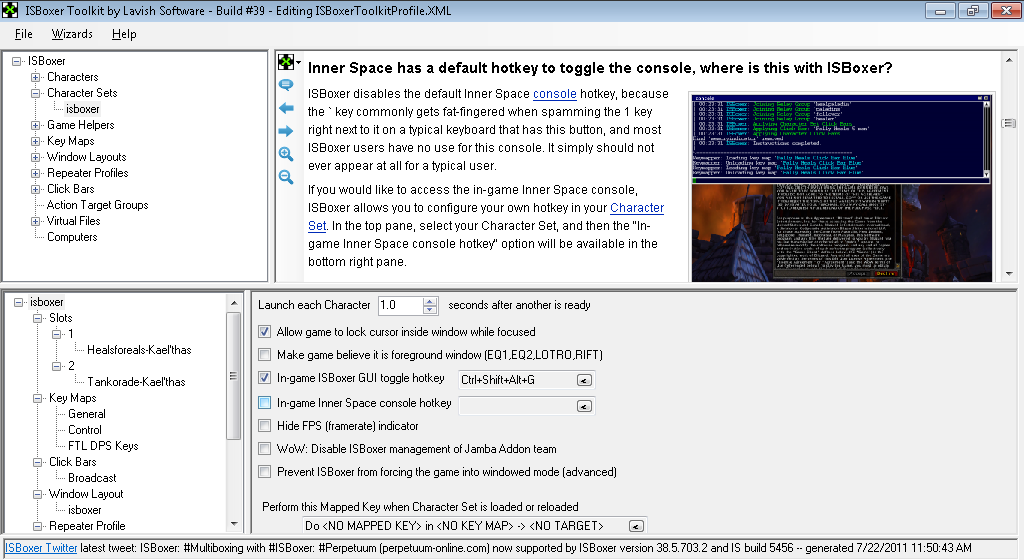This screenshot has height=560, width=1024.
Task: Open the File menu
Action: (24, 34)
